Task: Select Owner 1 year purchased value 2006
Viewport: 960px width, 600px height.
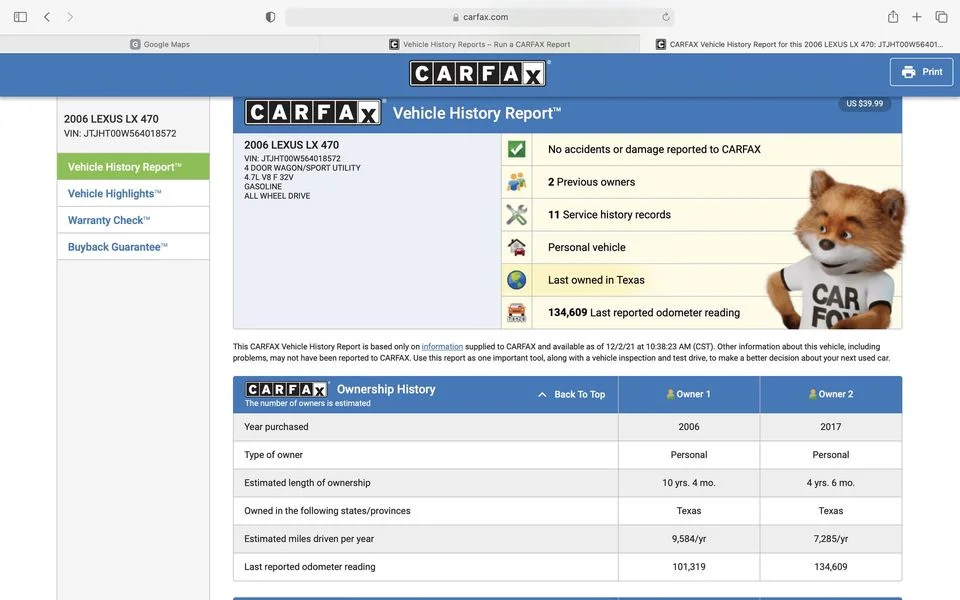Action: pos(689,427)
